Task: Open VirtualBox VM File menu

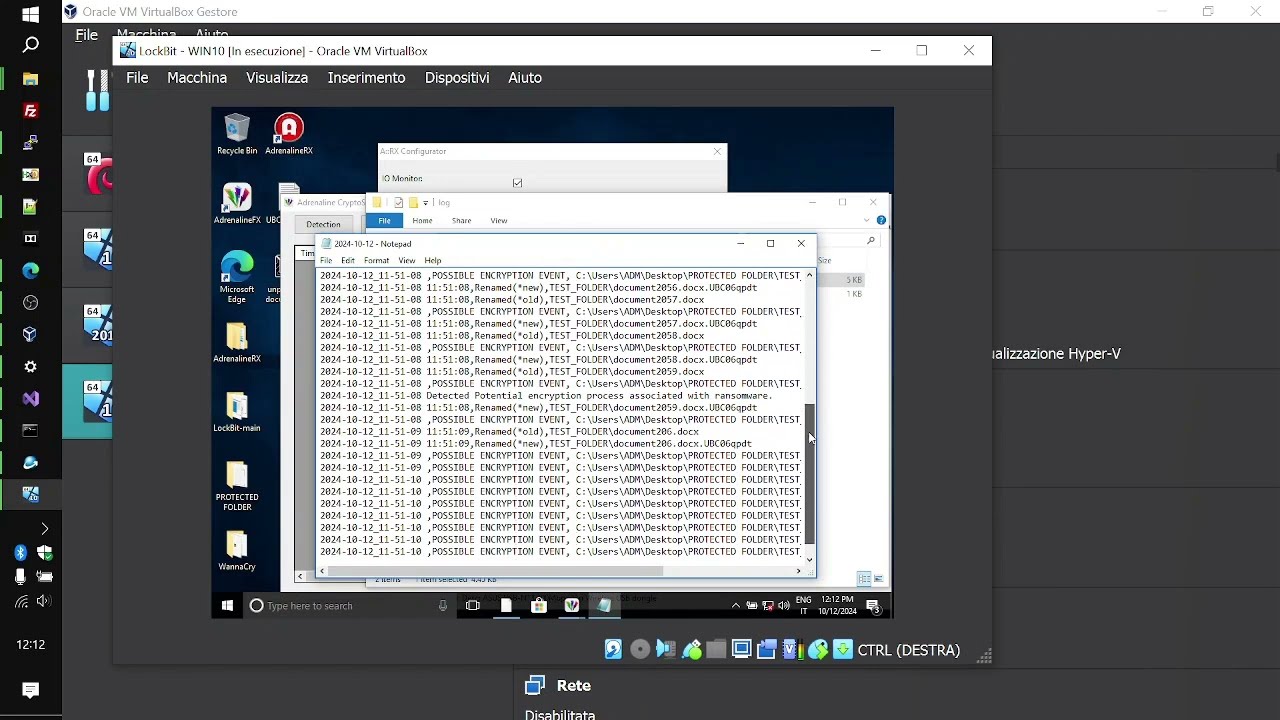Action: click(x=137, y=77)
